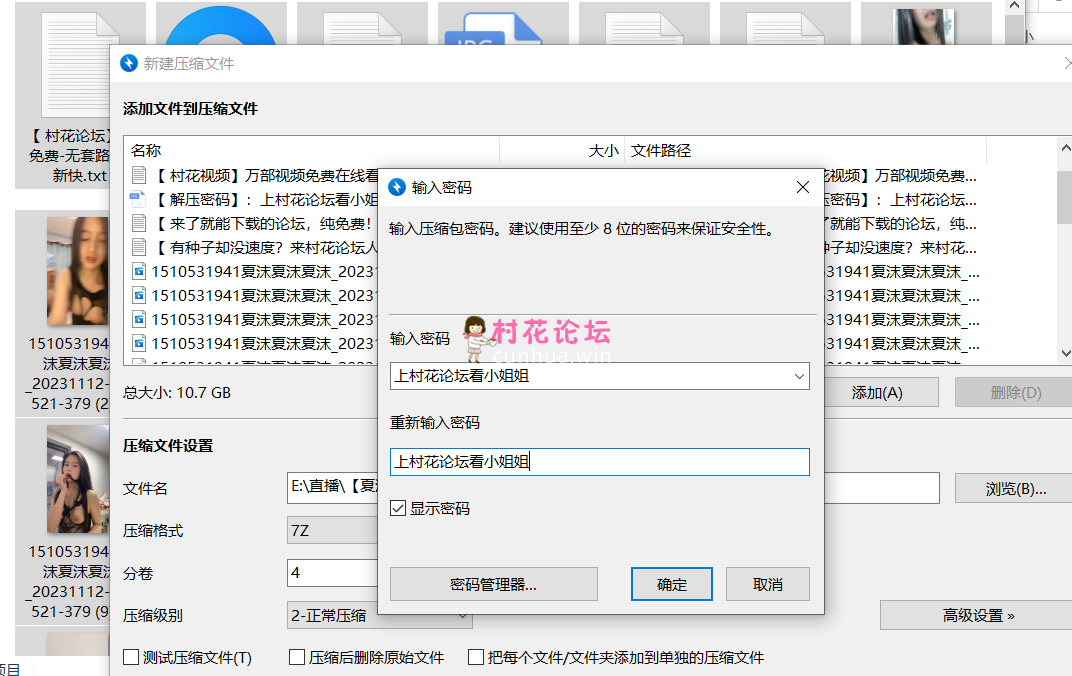Click the Bandizip icon in 输入密码 title bar
The image size is (1072, 676).
coord(397,187)
